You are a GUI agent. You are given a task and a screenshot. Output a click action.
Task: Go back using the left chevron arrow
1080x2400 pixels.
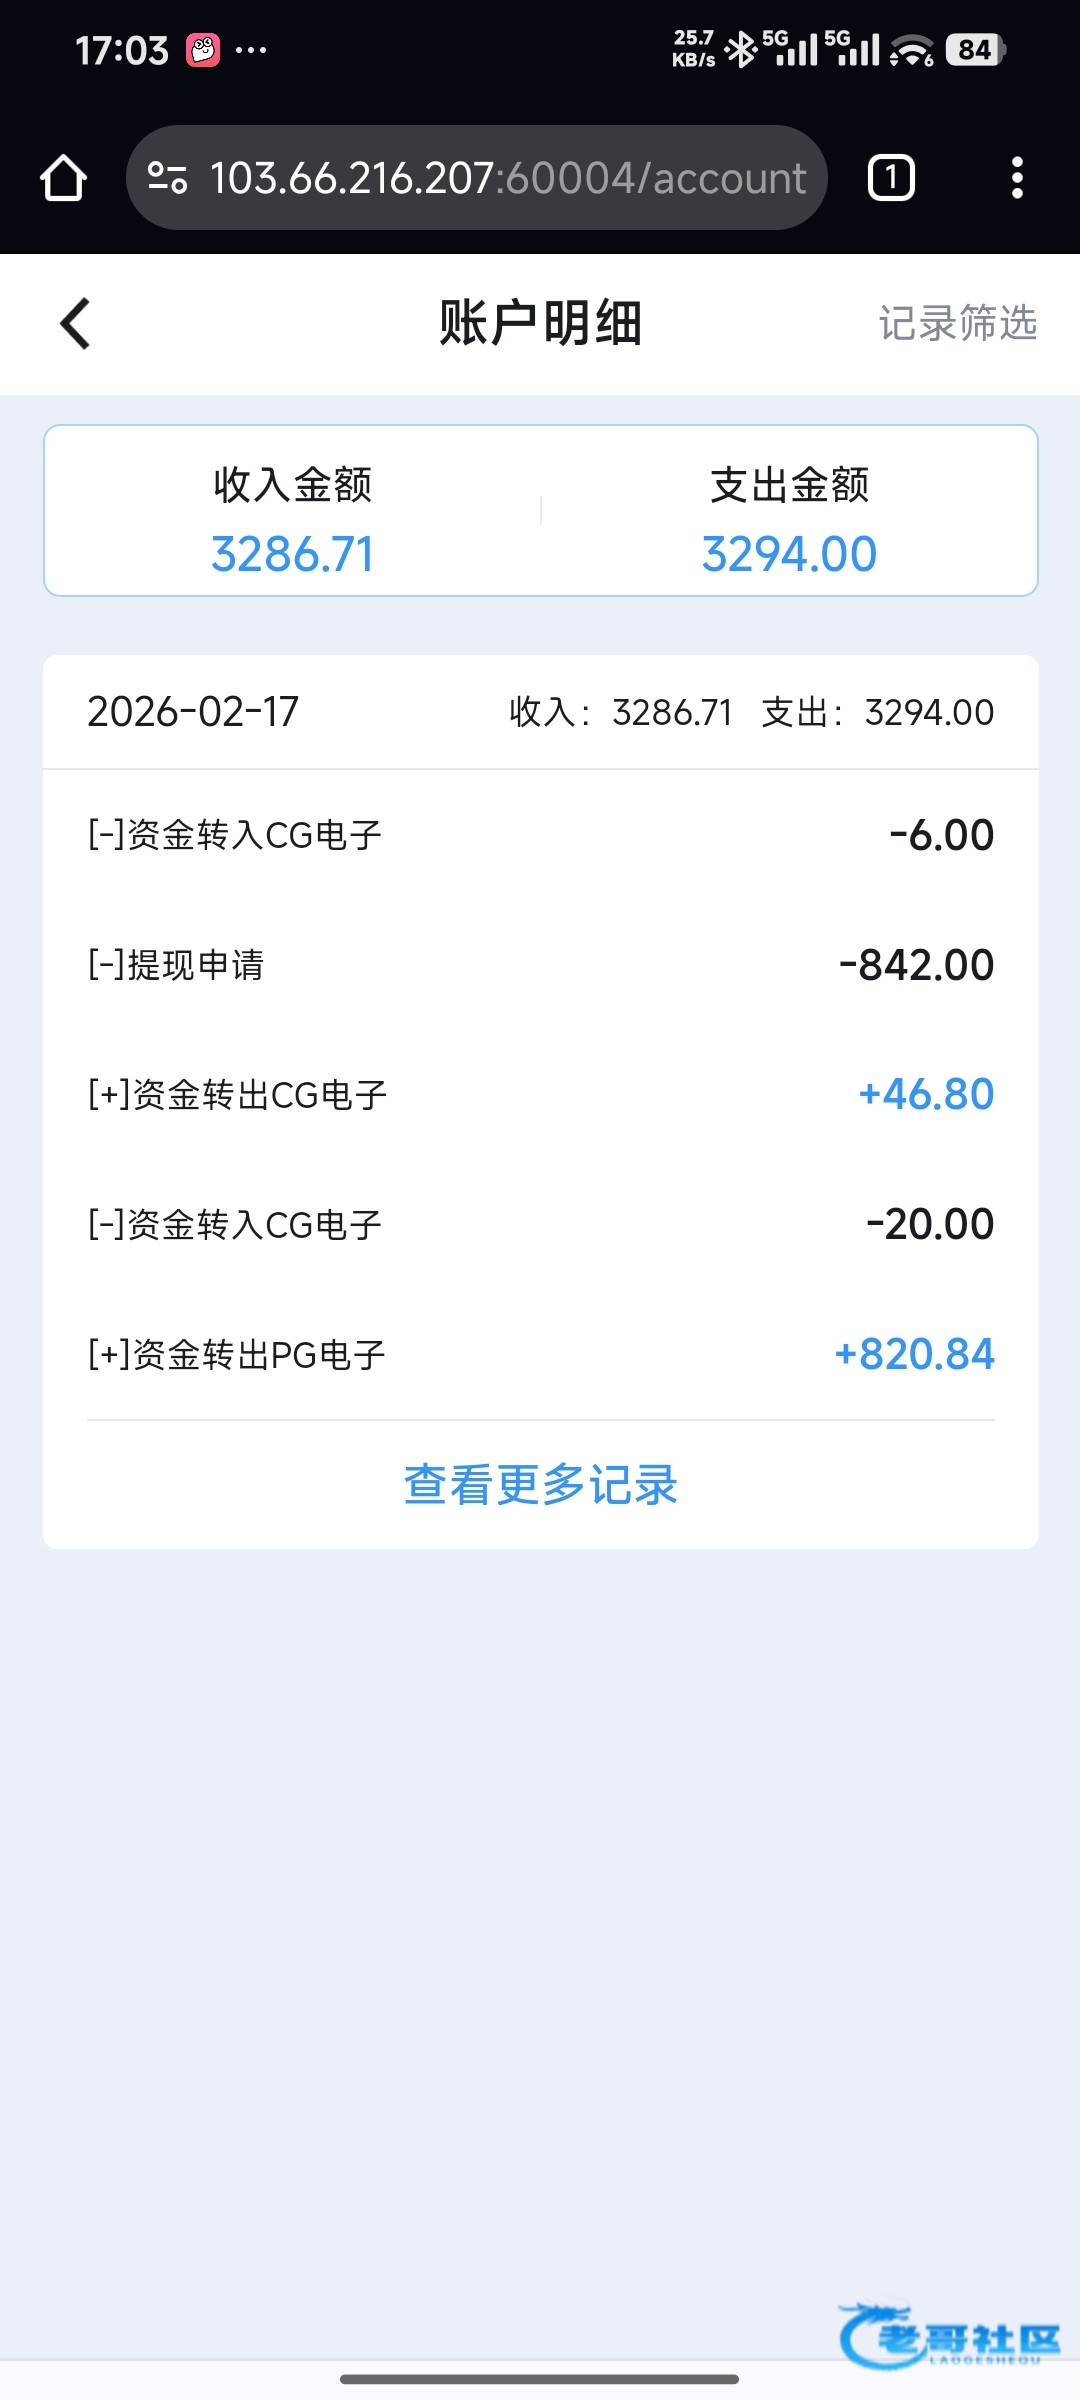(75, 324)
